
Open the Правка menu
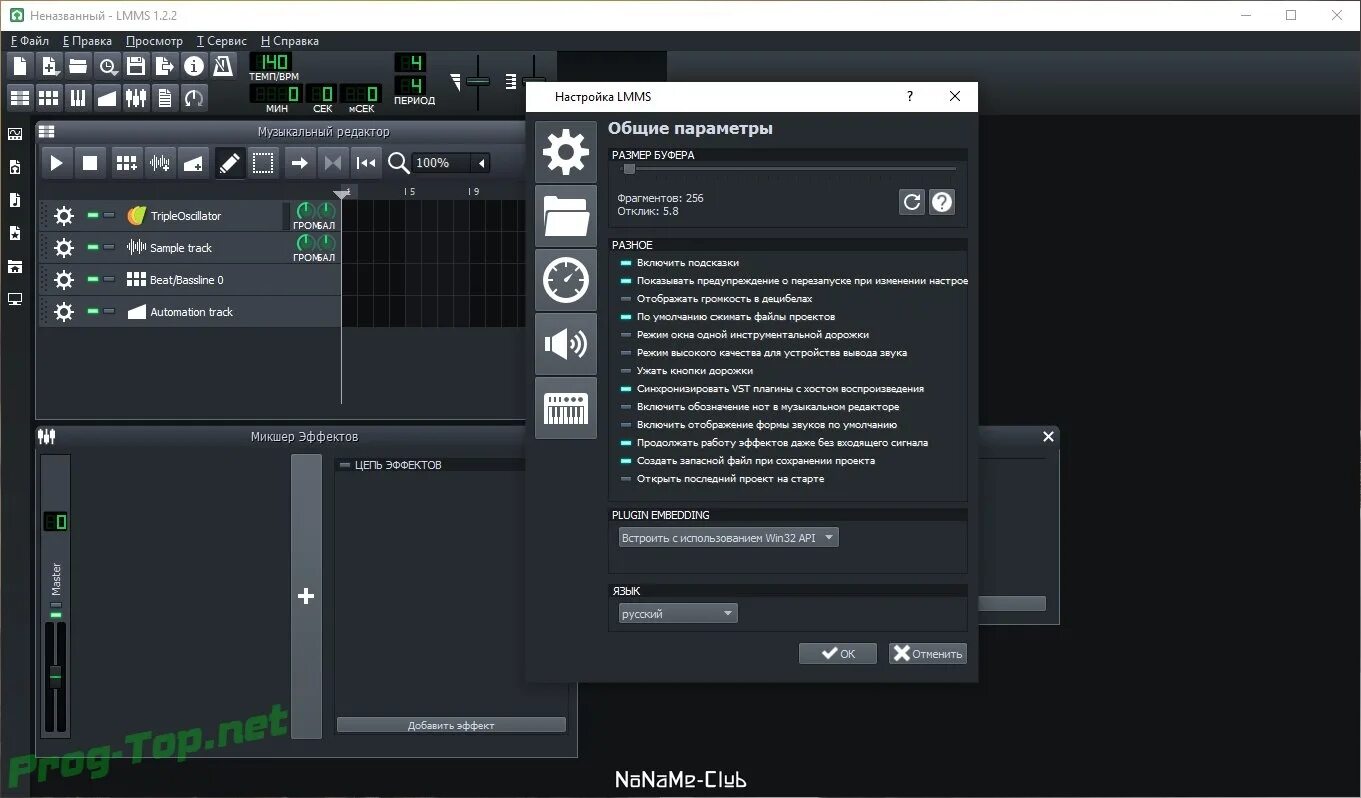tap(87, 41)
